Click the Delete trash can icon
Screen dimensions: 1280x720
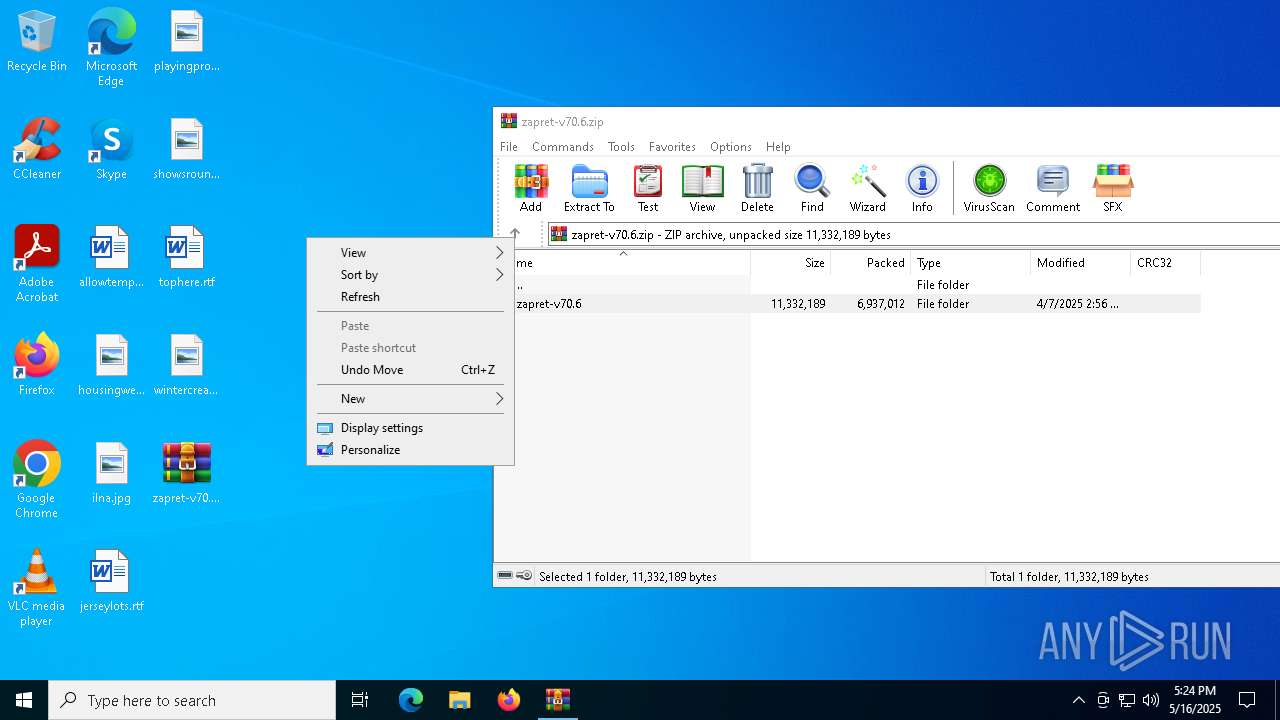pos(757,189)
